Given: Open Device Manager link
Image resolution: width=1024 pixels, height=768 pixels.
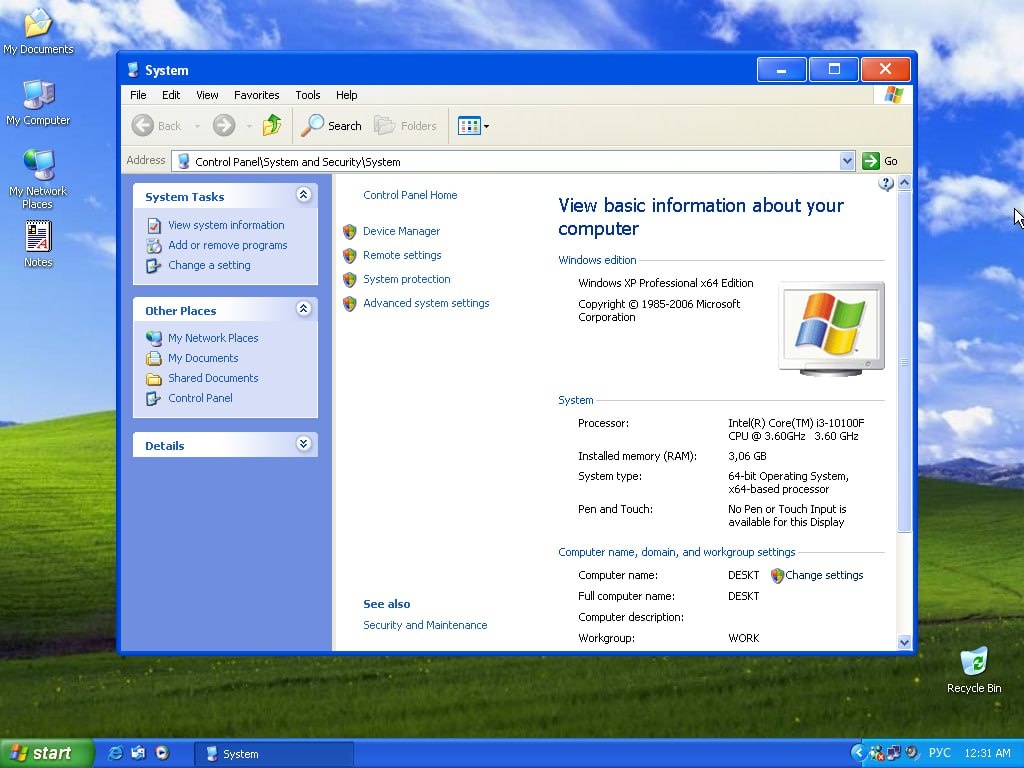Looking at the screenshot, I should 401,231.
